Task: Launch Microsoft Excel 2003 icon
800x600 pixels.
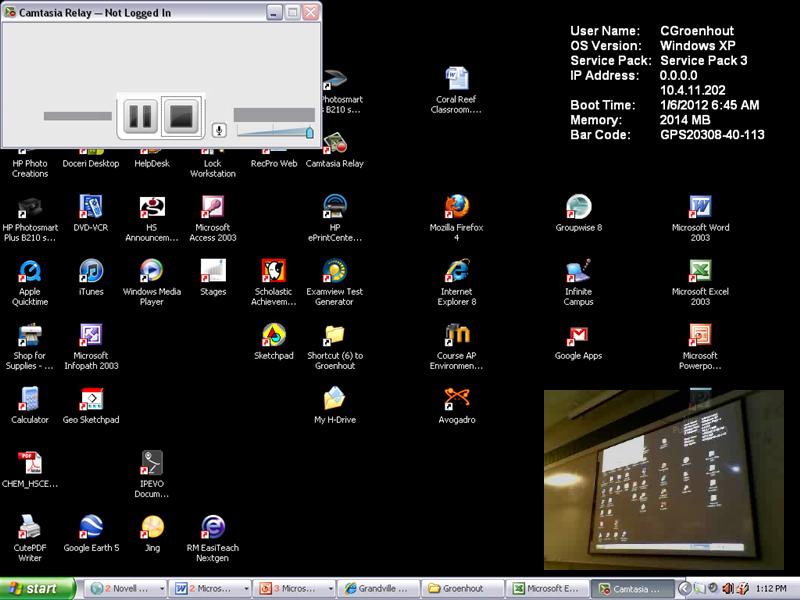Action: click(x=700, y=283)
